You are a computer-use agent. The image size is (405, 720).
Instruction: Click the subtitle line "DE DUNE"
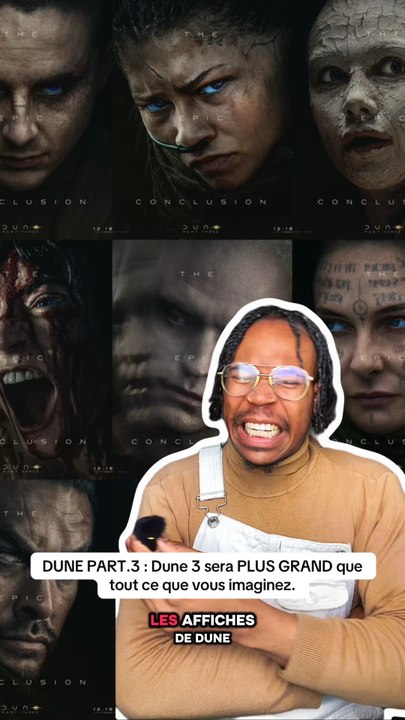pyautogui.click(x=202, y=638)
